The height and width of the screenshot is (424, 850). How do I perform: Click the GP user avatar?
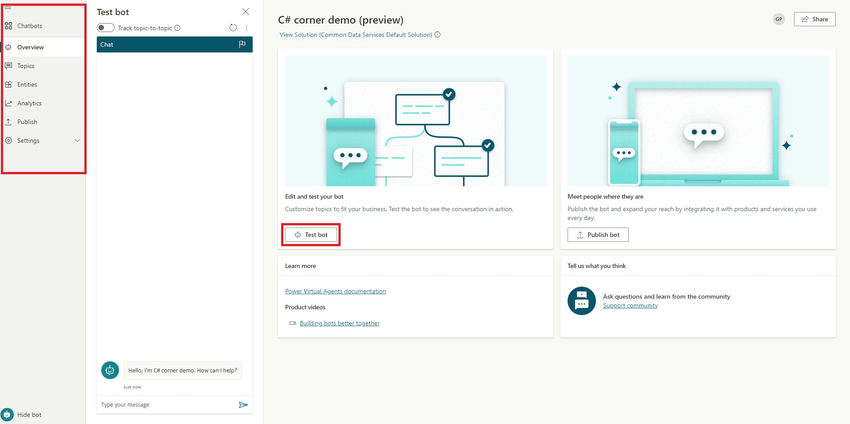[x=779, y=19]
